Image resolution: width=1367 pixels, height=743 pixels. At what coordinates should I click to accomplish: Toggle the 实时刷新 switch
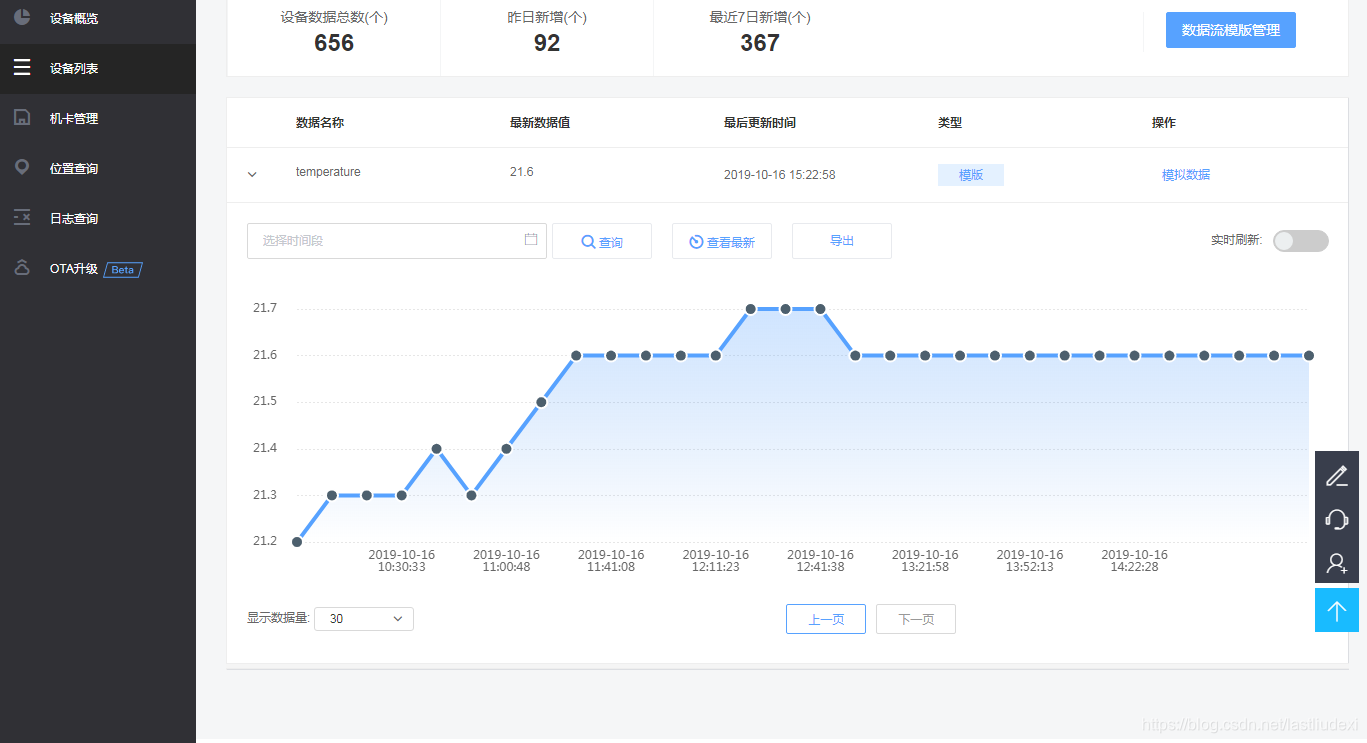point(1300,241)
